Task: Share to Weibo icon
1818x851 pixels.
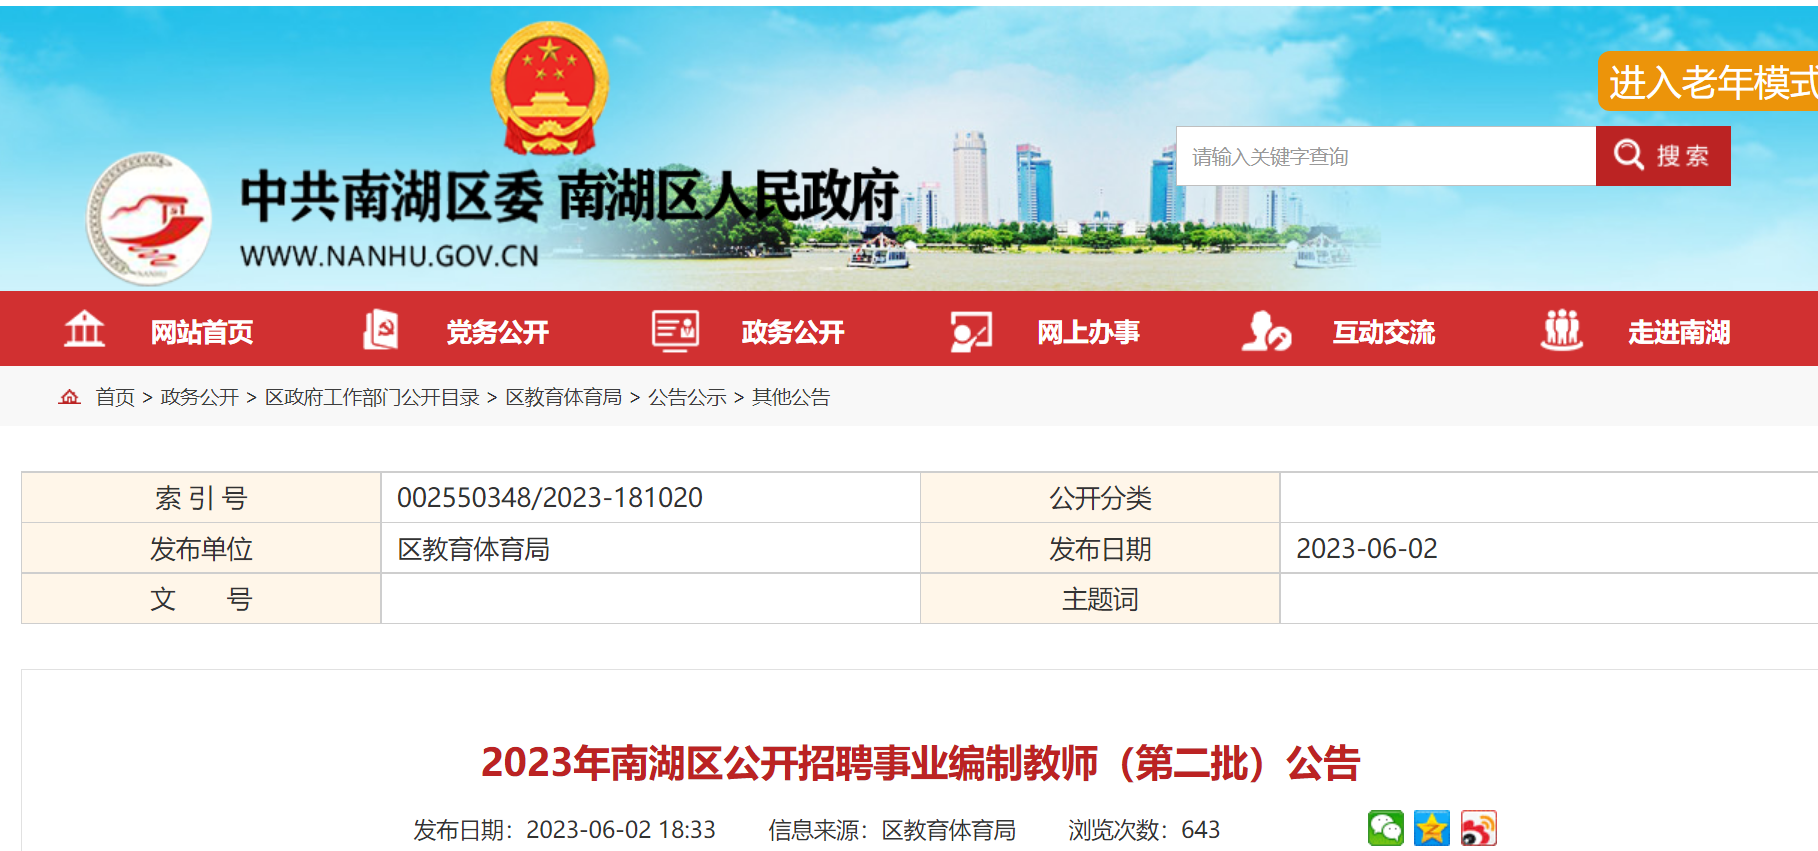Action: (1479, 828)
